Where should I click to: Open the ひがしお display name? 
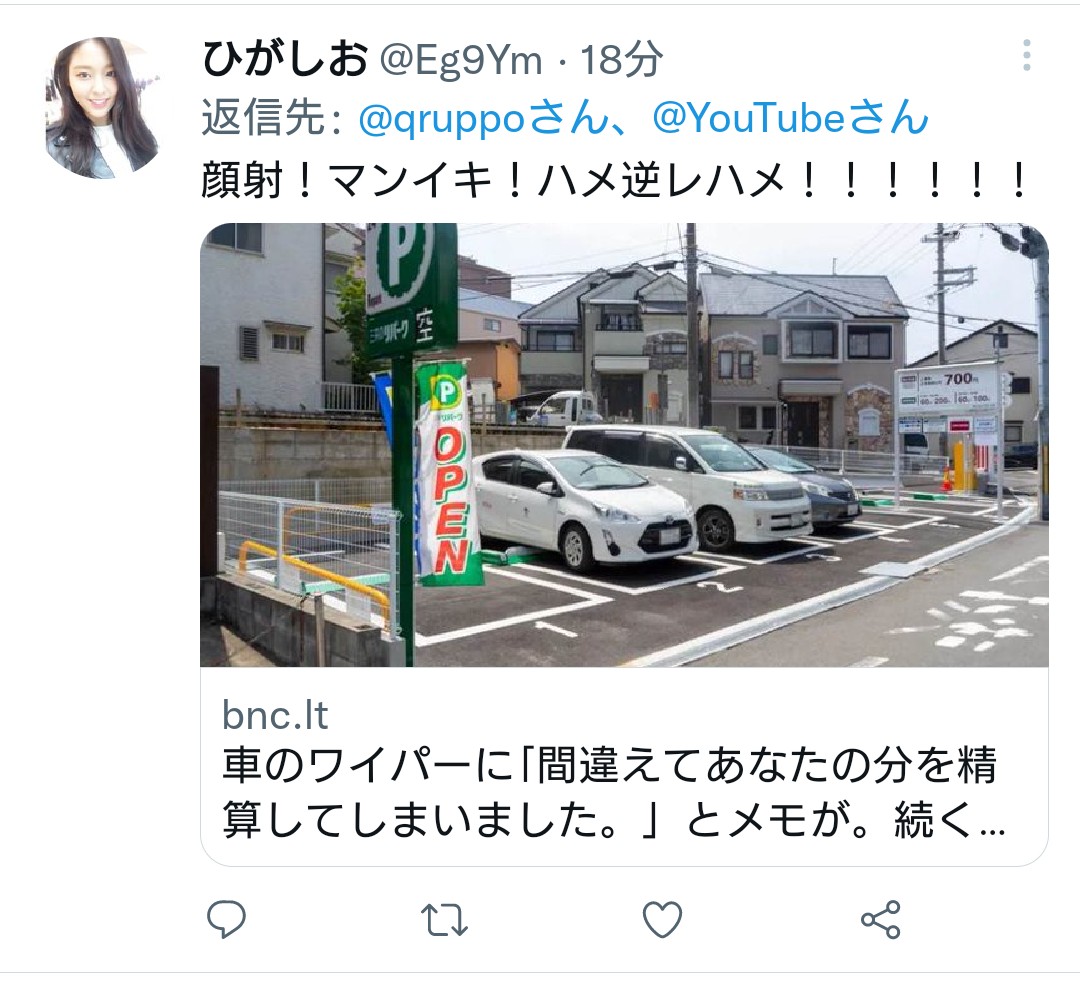tap(285, 59)
